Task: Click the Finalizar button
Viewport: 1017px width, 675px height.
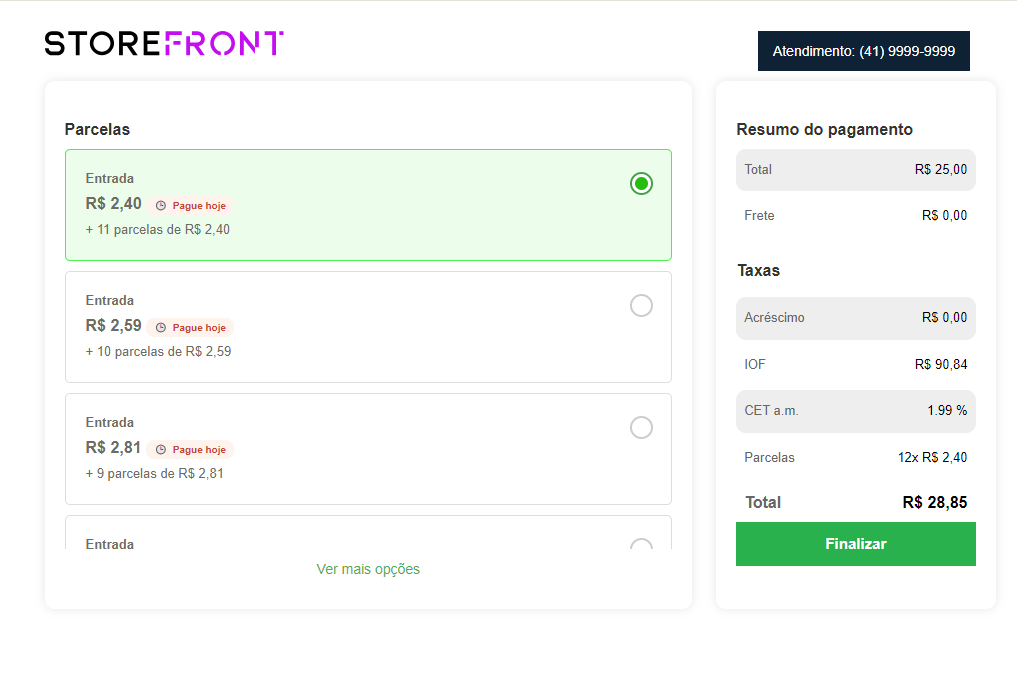Action: click(855, 544)
